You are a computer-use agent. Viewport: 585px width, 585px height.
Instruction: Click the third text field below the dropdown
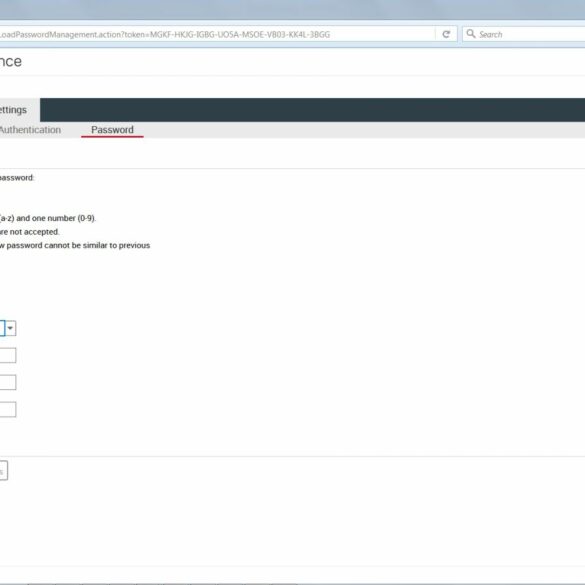pos(8,409)
